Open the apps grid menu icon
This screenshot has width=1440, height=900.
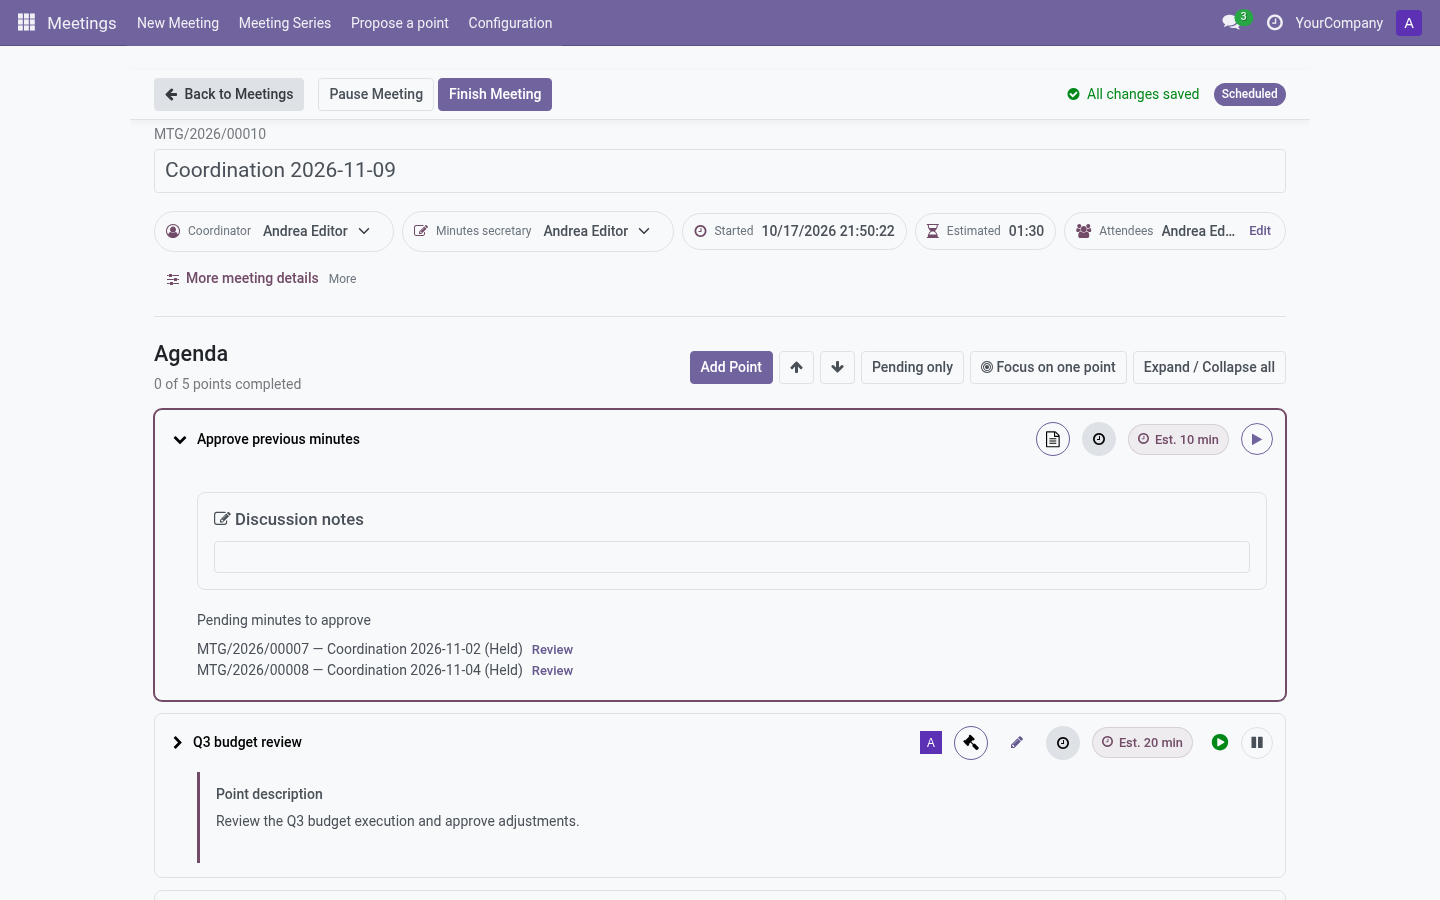pos(27,22)
